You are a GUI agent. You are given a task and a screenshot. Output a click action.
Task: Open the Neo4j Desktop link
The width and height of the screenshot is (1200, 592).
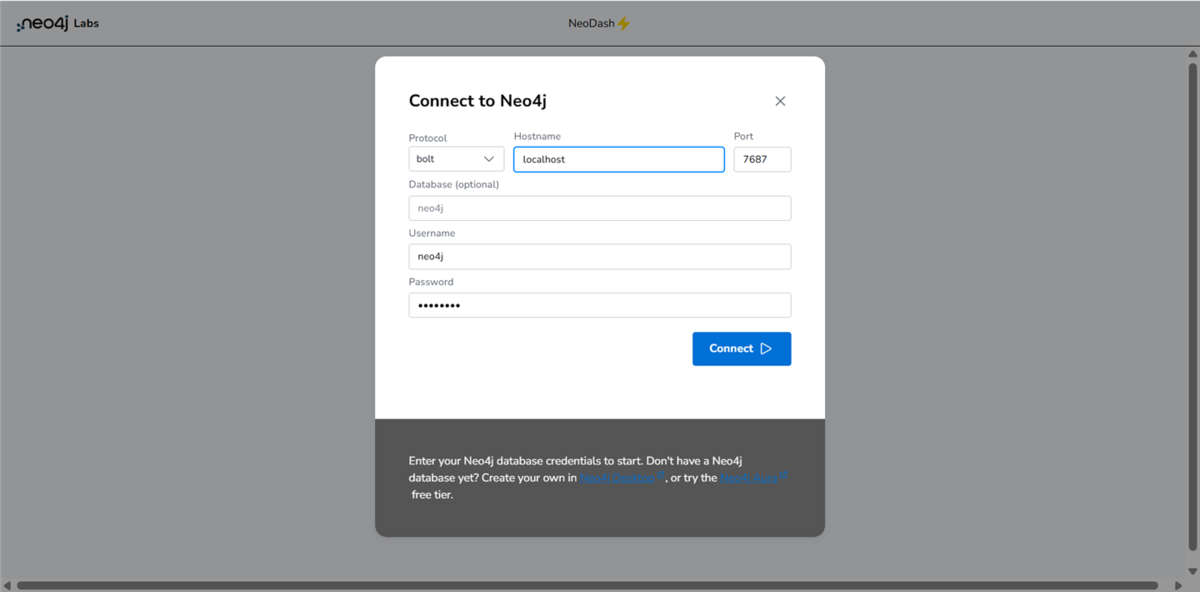coord(622,478)
